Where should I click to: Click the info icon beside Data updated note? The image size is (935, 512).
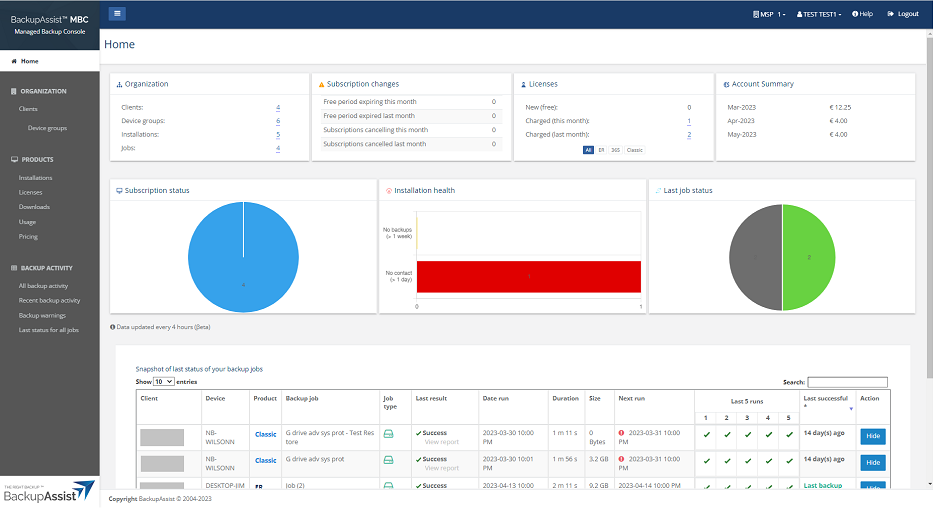113,327
